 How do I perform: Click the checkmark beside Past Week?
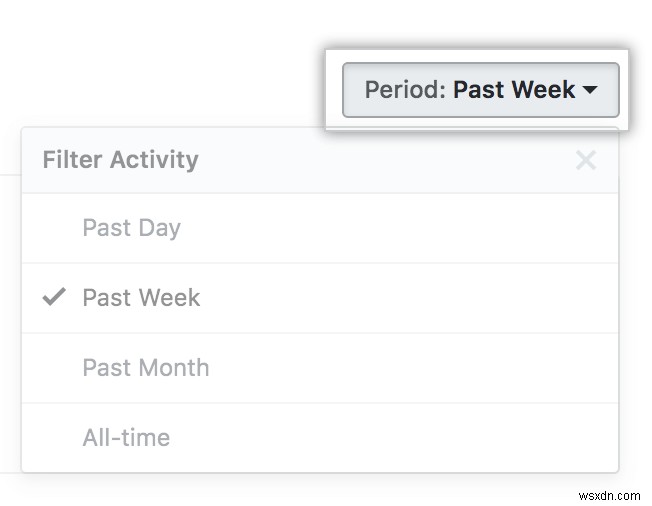click(x=54, y=297)
